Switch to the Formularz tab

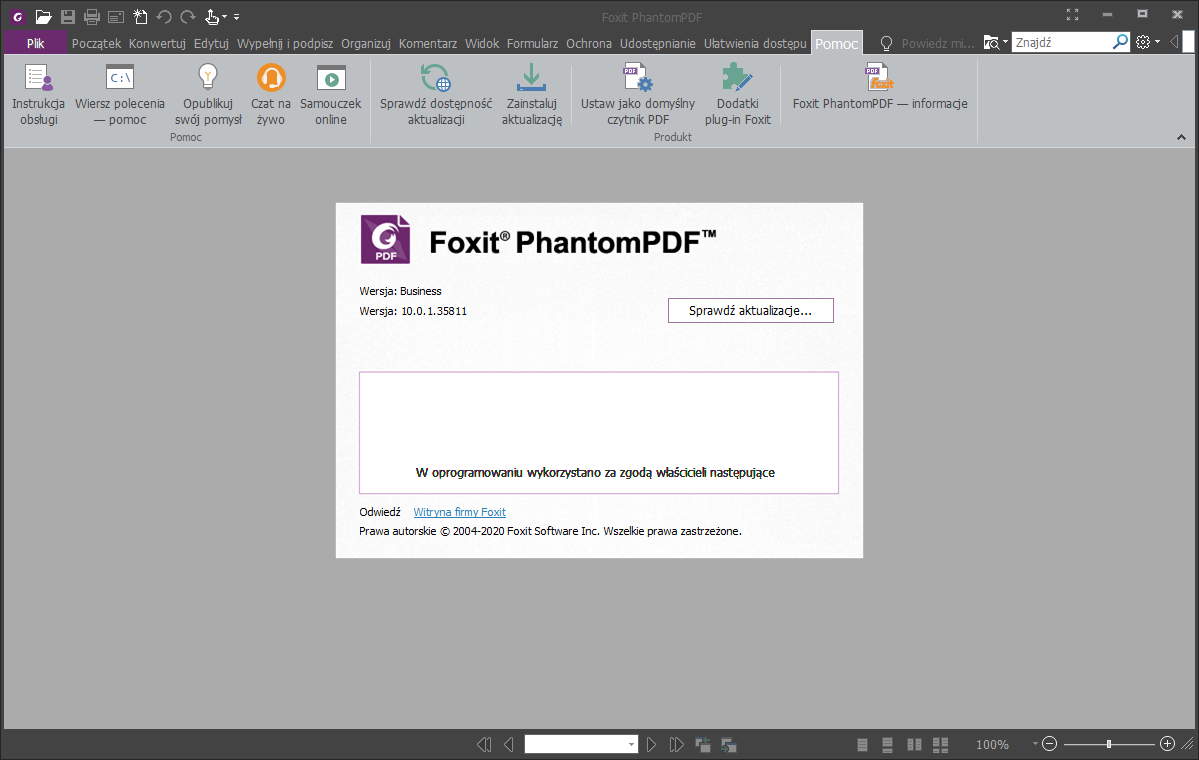coord(532,44)
